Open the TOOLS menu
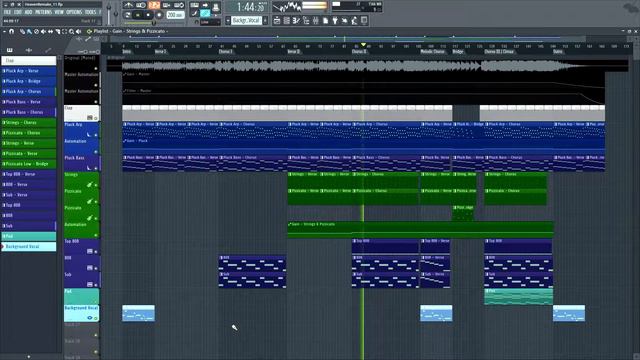 [90, 12]
